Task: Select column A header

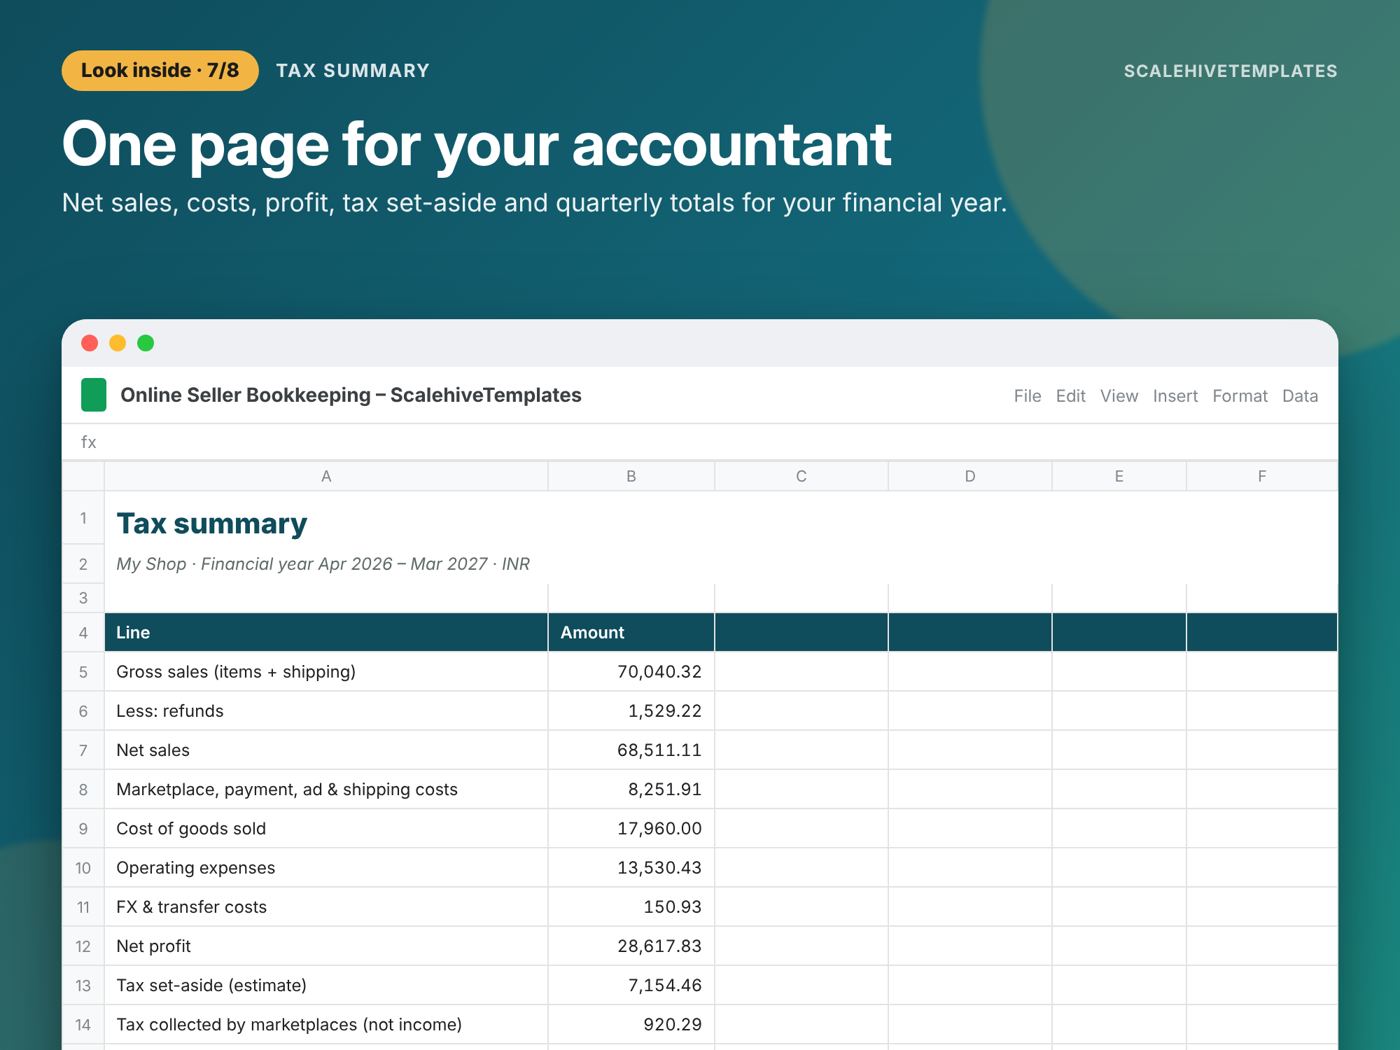Action: (x=326, y=476)
